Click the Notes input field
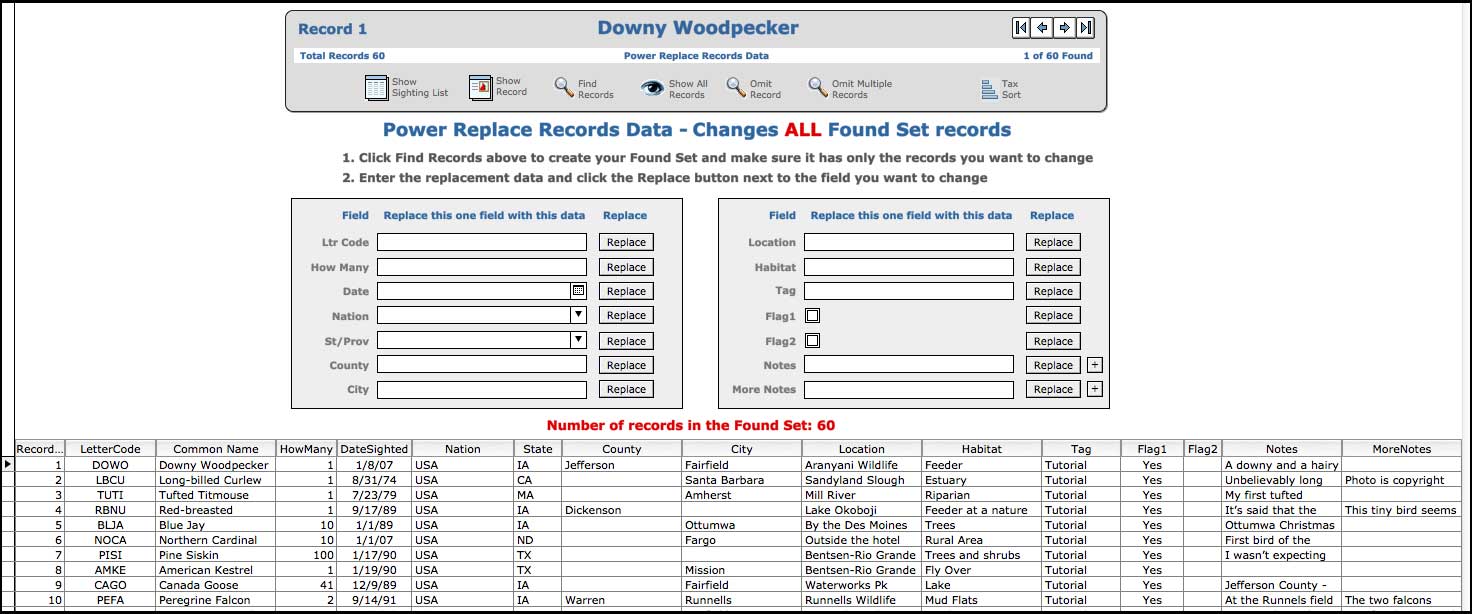The image size is (1472, 614). click(x=909, y=365)
